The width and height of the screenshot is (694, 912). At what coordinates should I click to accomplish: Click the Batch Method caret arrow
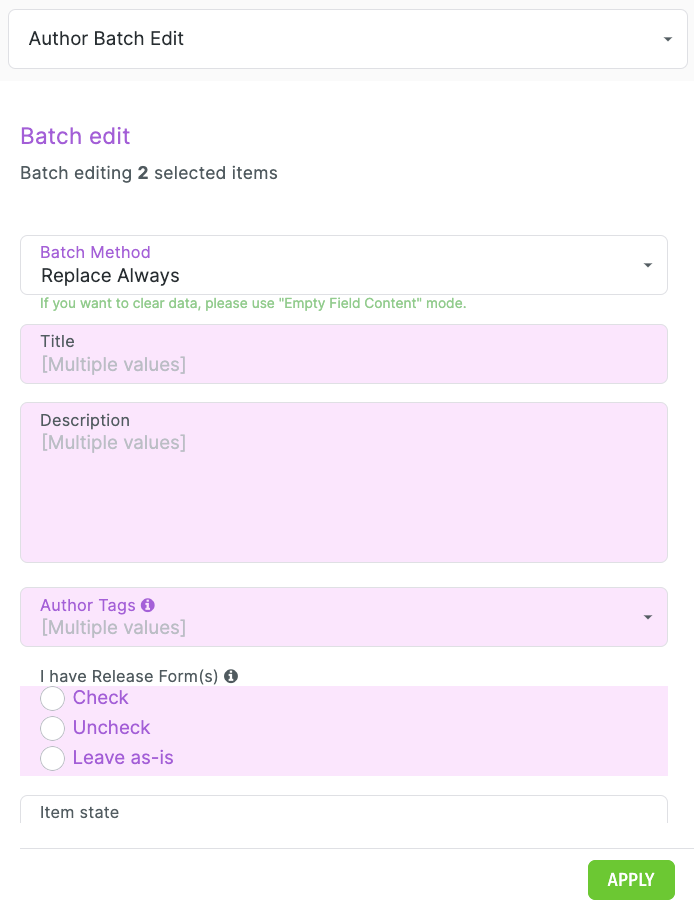coord(648,265)
